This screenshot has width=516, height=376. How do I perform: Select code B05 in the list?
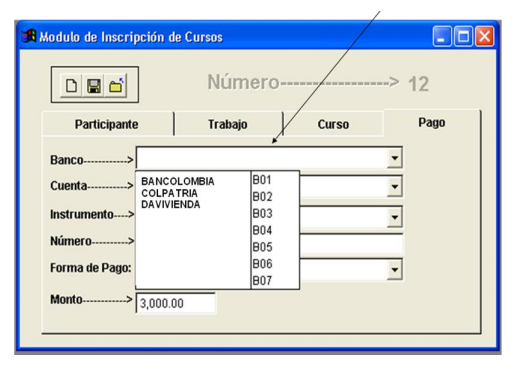[x=262, y=247]
